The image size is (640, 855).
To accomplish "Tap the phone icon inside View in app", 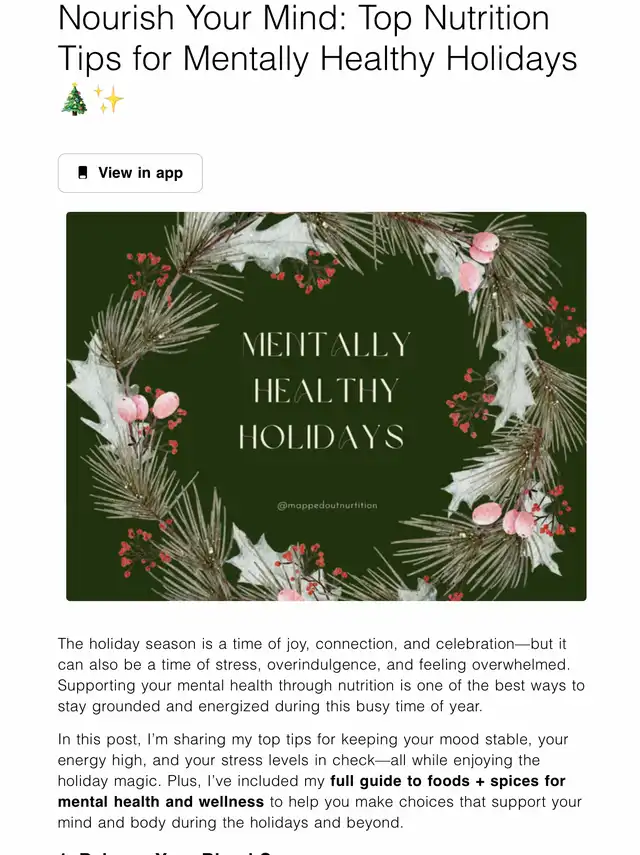I will coord(83,173).
